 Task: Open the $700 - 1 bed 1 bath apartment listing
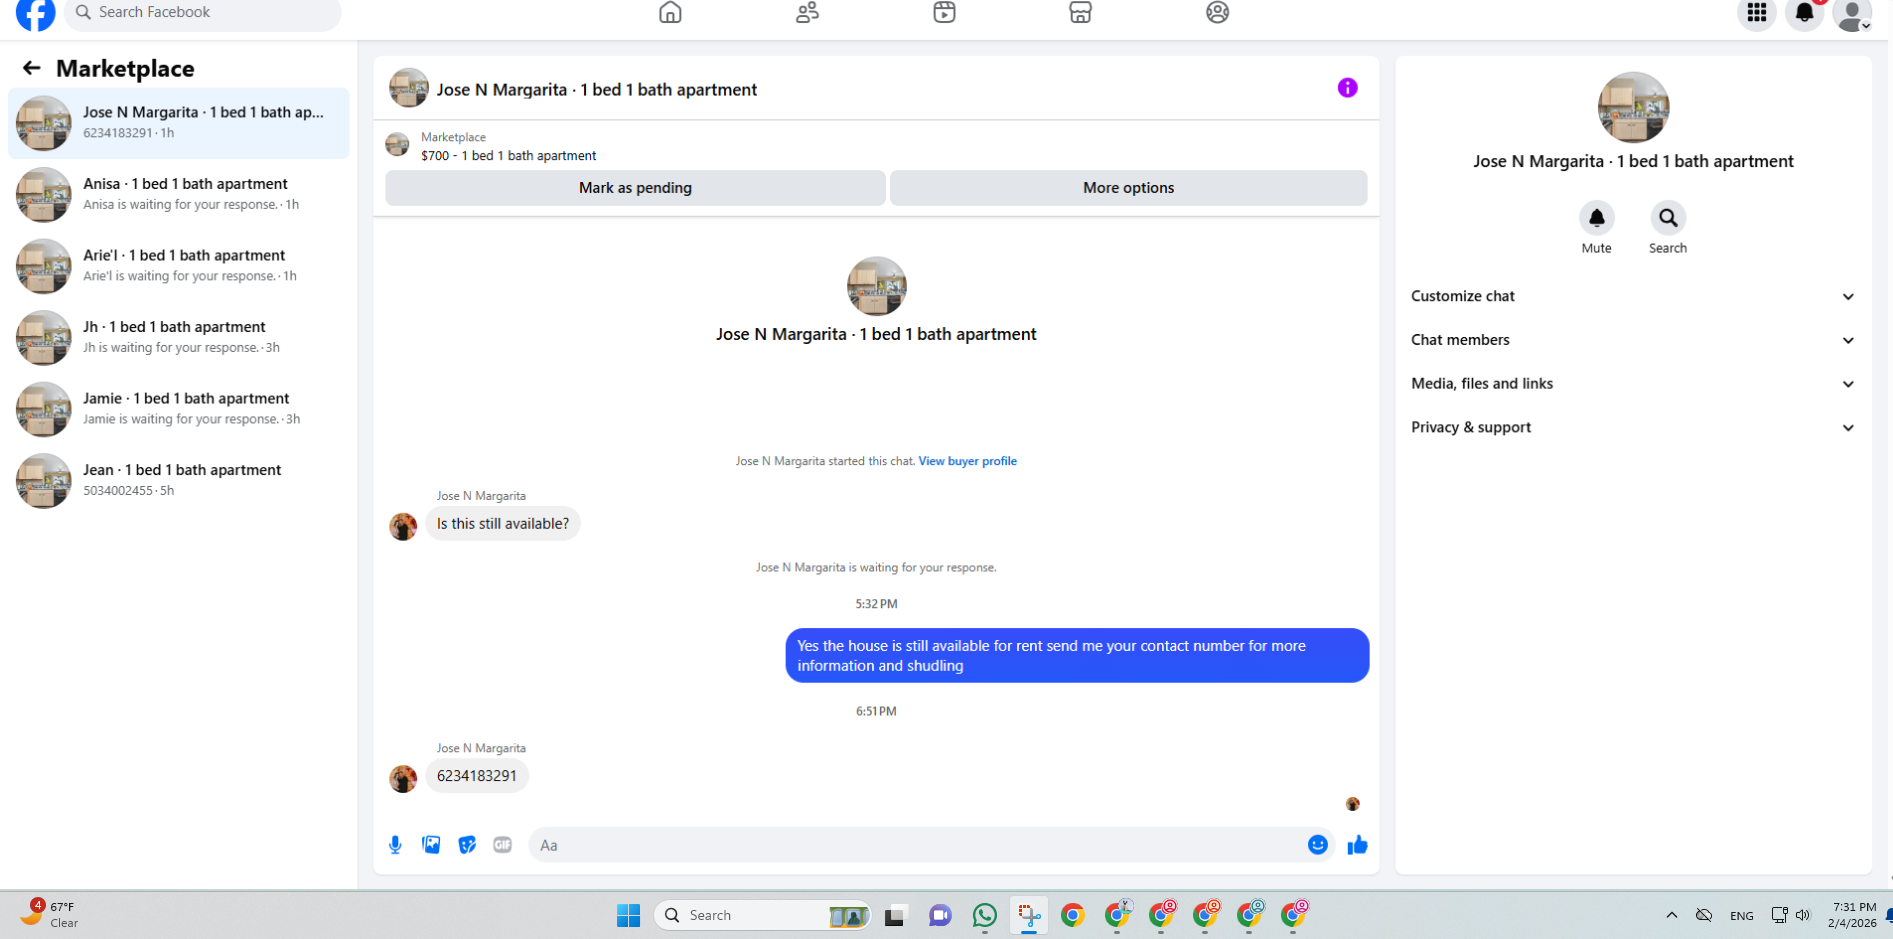pyautogui.click(x=508, y=156)
